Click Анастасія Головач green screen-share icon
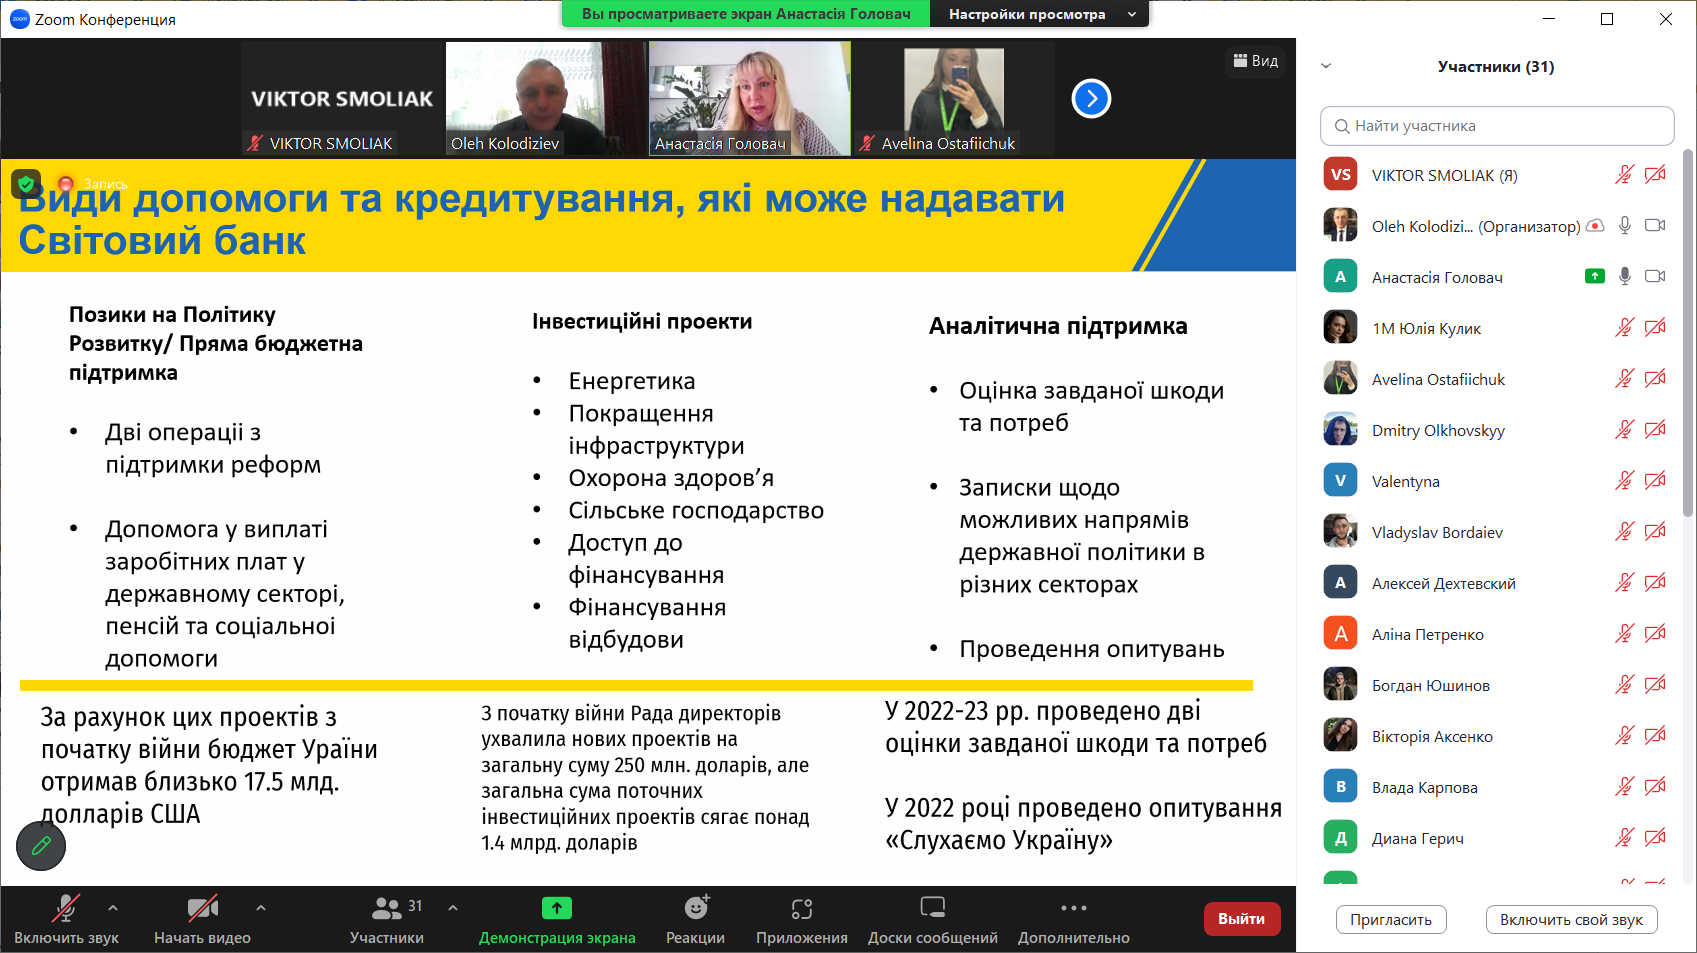Viewport: 1697px width, 953px height. [x=1595, y=276]
